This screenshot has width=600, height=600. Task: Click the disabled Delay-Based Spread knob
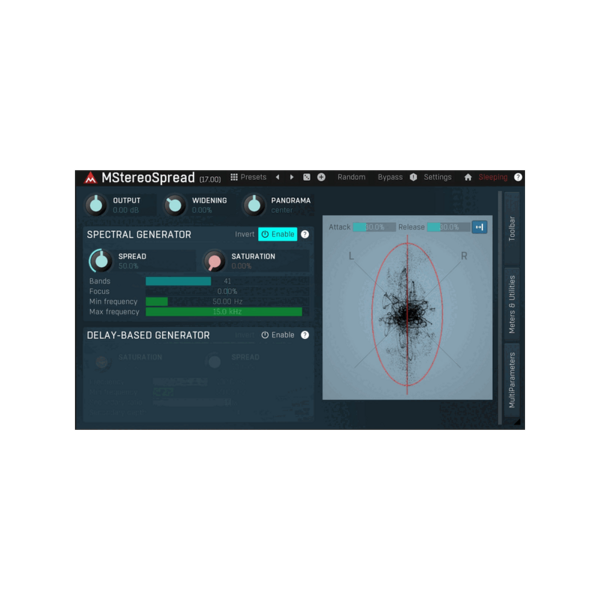pos(214,361)
